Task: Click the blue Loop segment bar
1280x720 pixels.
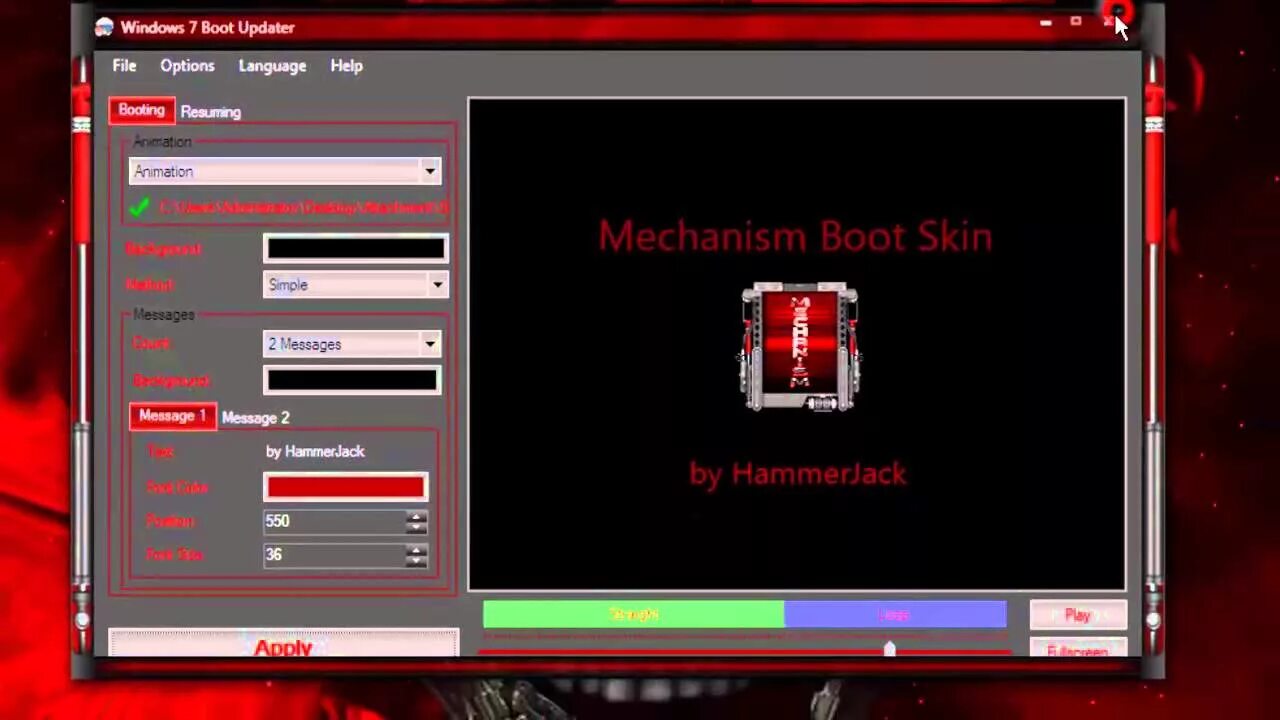Action: pos(895,614)
